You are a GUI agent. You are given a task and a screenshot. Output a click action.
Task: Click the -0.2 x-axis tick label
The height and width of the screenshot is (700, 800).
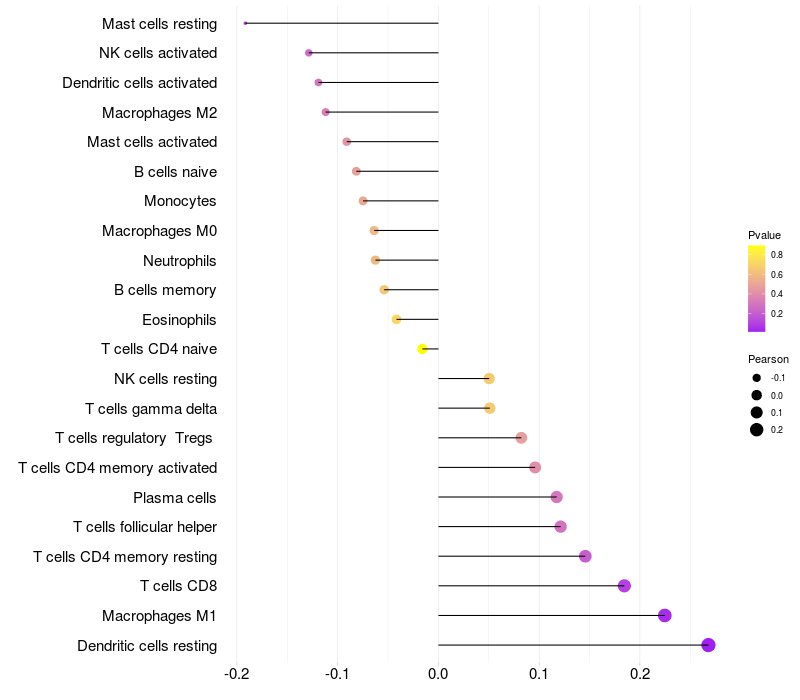click(x=236, y=674)
